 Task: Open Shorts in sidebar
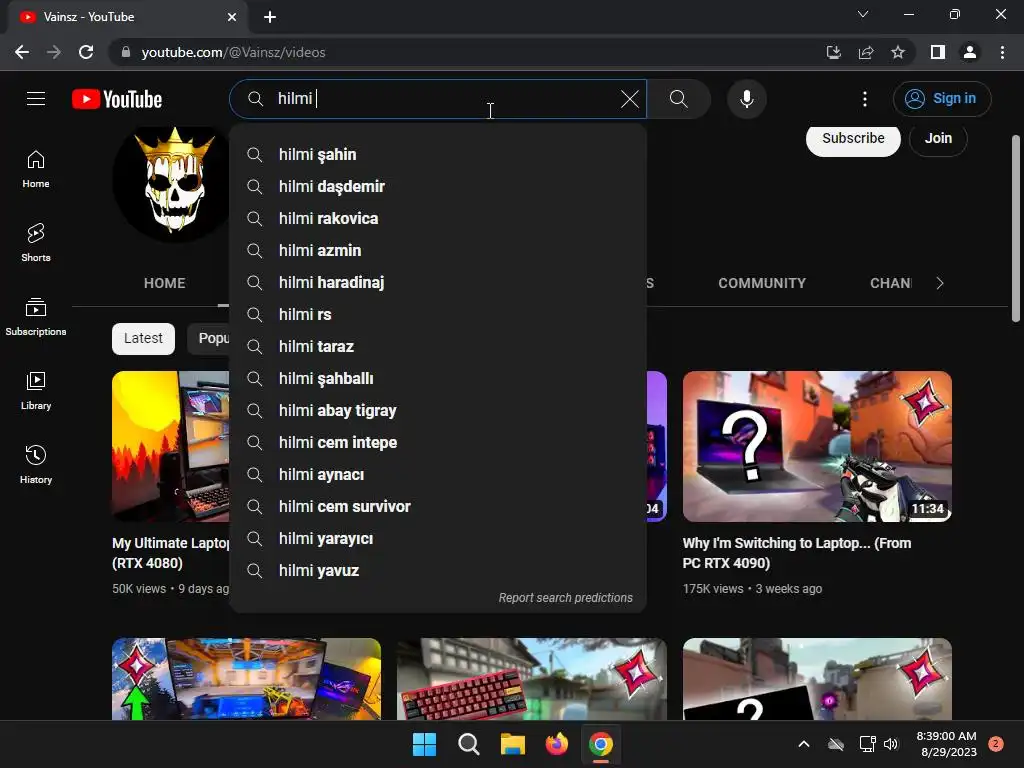click(36, 243)
